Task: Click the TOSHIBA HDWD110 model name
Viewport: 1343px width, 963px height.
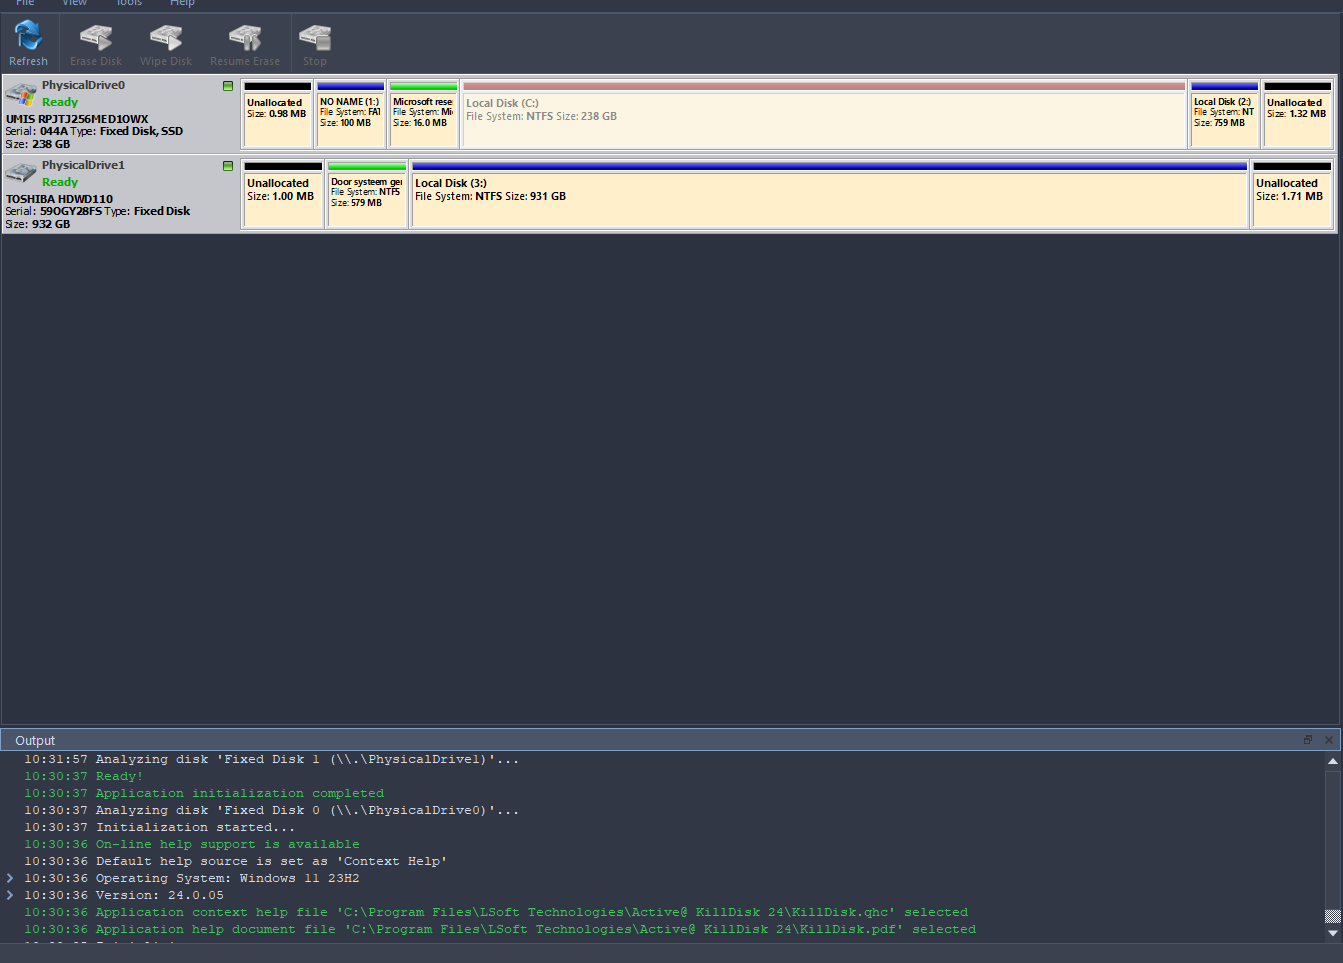Action: click(x=59, y=199)
